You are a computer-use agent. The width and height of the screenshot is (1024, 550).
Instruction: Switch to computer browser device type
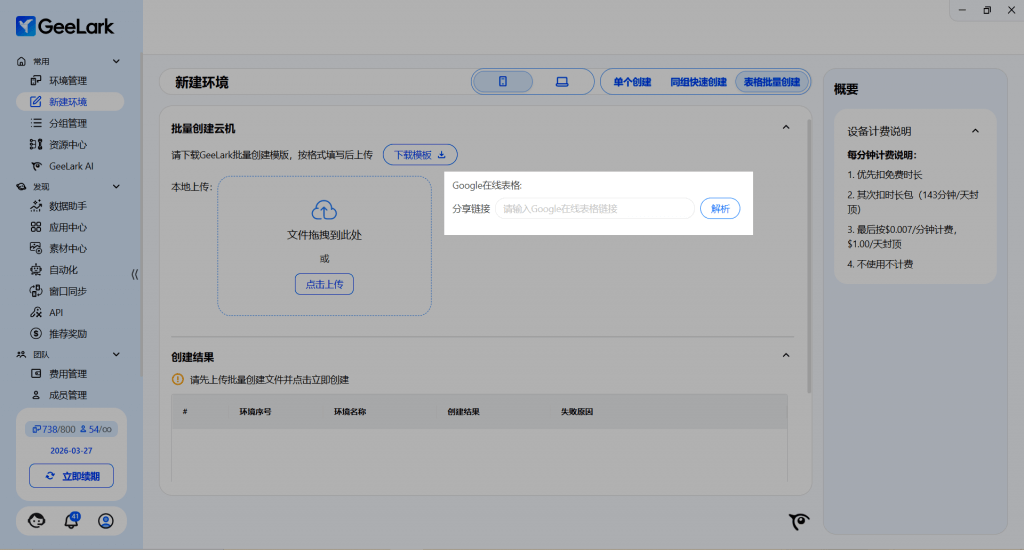pos(562,82)
